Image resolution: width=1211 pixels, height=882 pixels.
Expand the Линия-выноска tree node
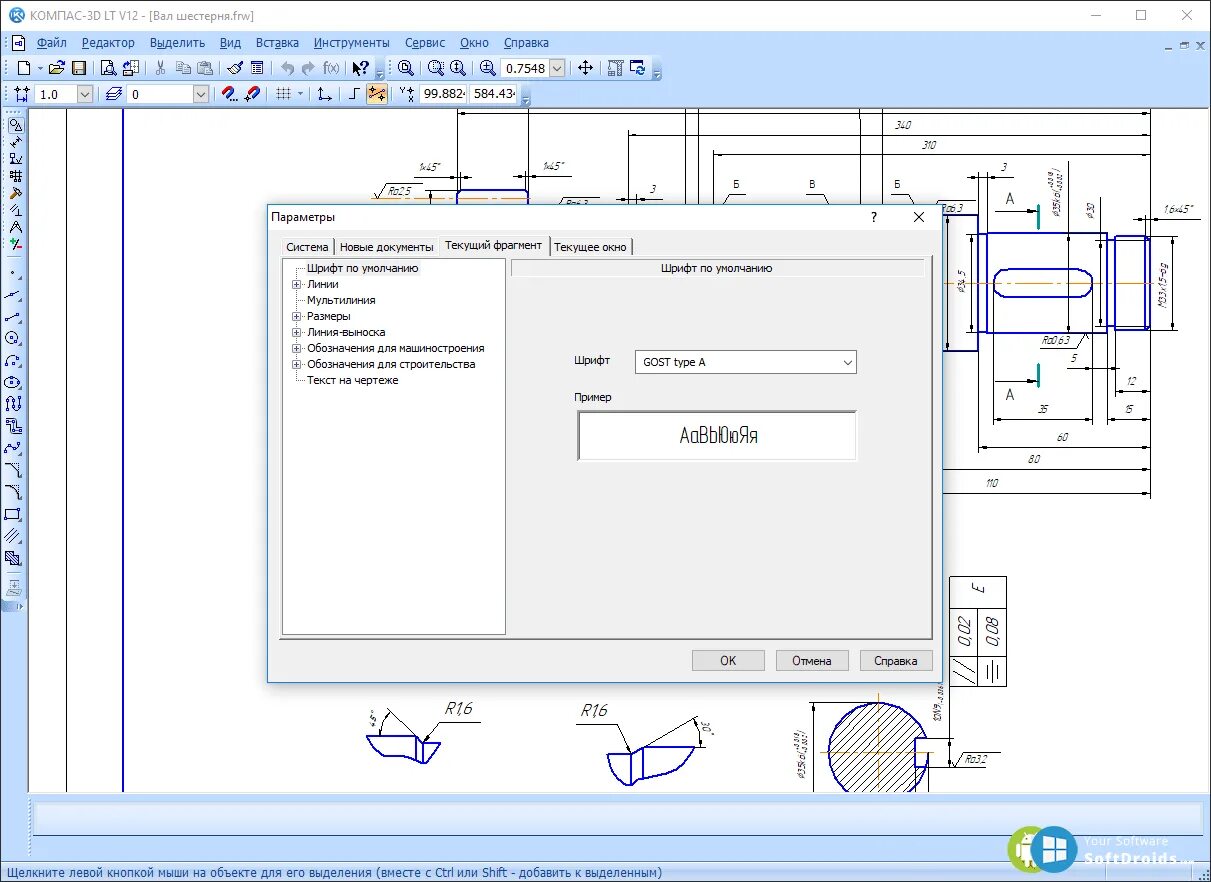pyautogui.click(x=297, y=332)
